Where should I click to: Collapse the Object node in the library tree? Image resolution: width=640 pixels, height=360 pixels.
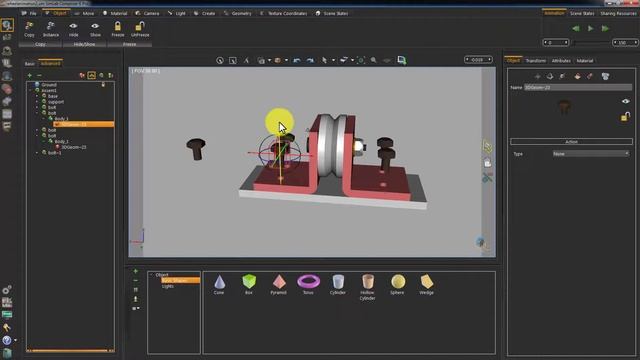point(151,275)
